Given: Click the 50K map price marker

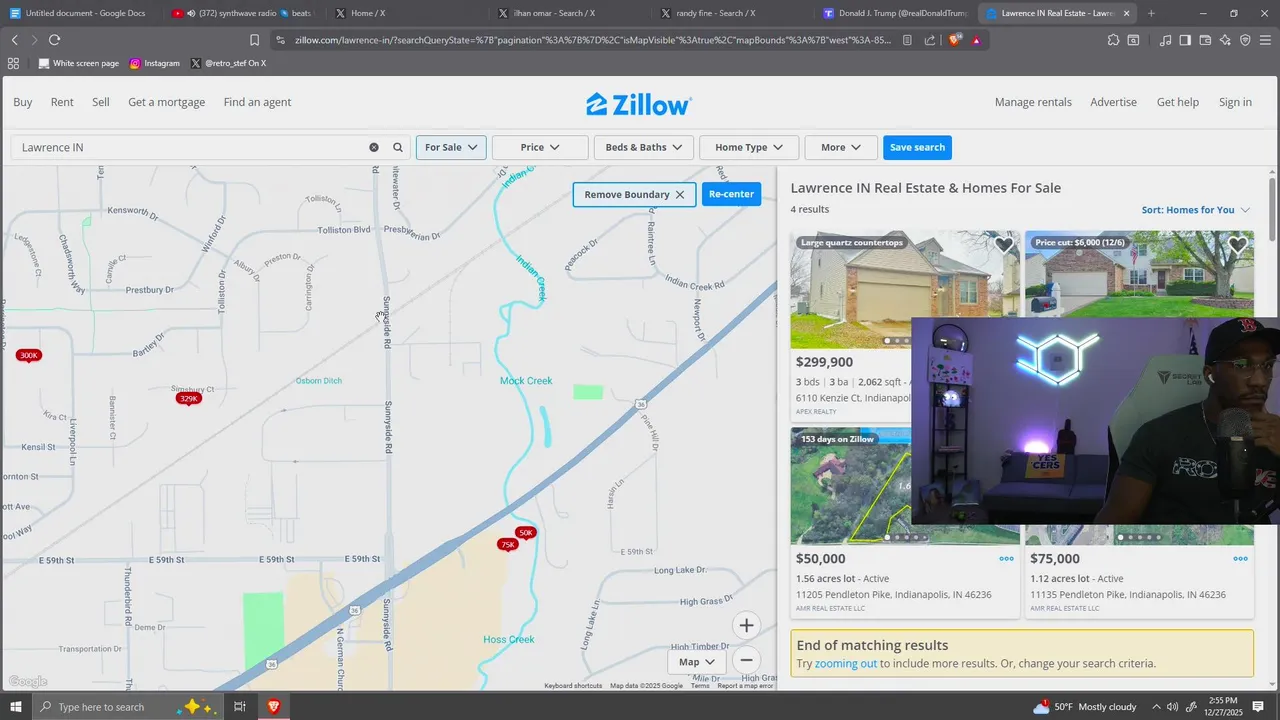Looking at the screenshot, I should click(x=526, y=533).
